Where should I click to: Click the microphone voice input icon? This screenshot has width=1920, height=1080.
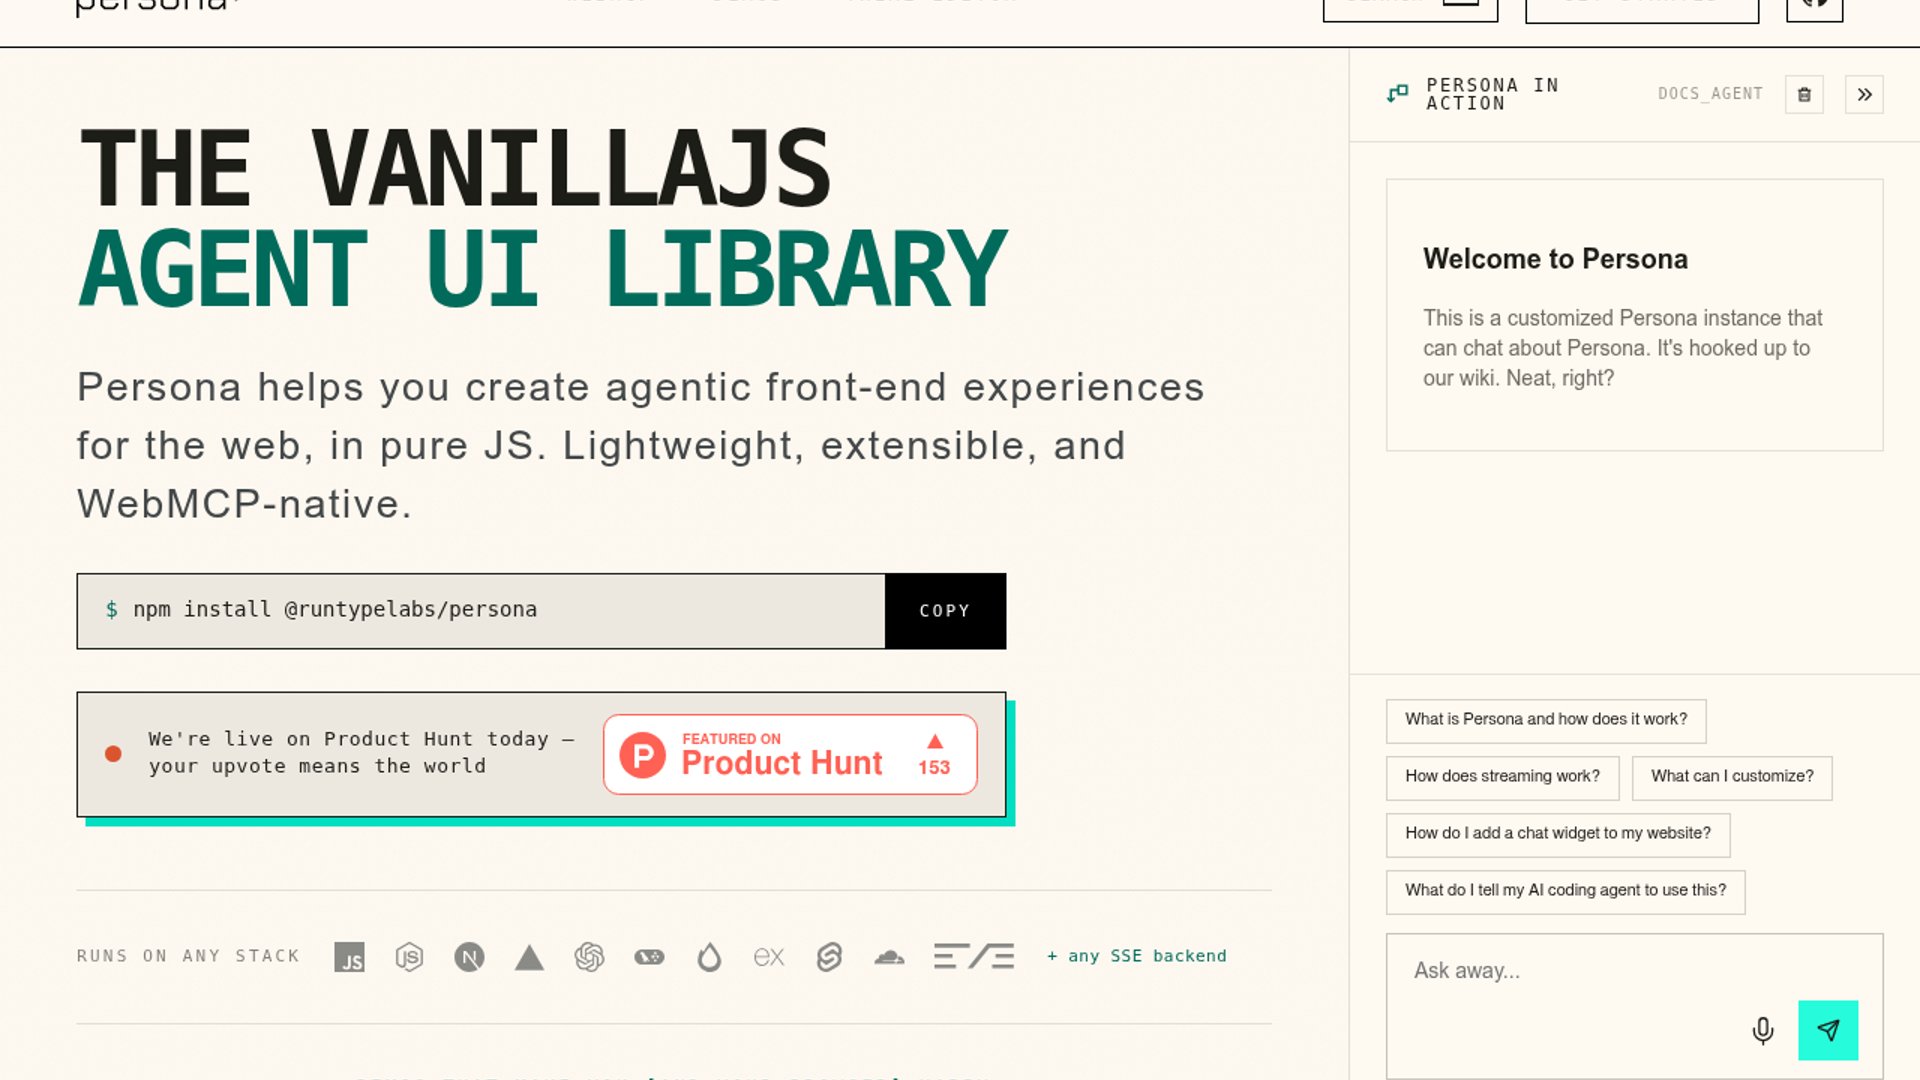(x=1763, y=1030)
